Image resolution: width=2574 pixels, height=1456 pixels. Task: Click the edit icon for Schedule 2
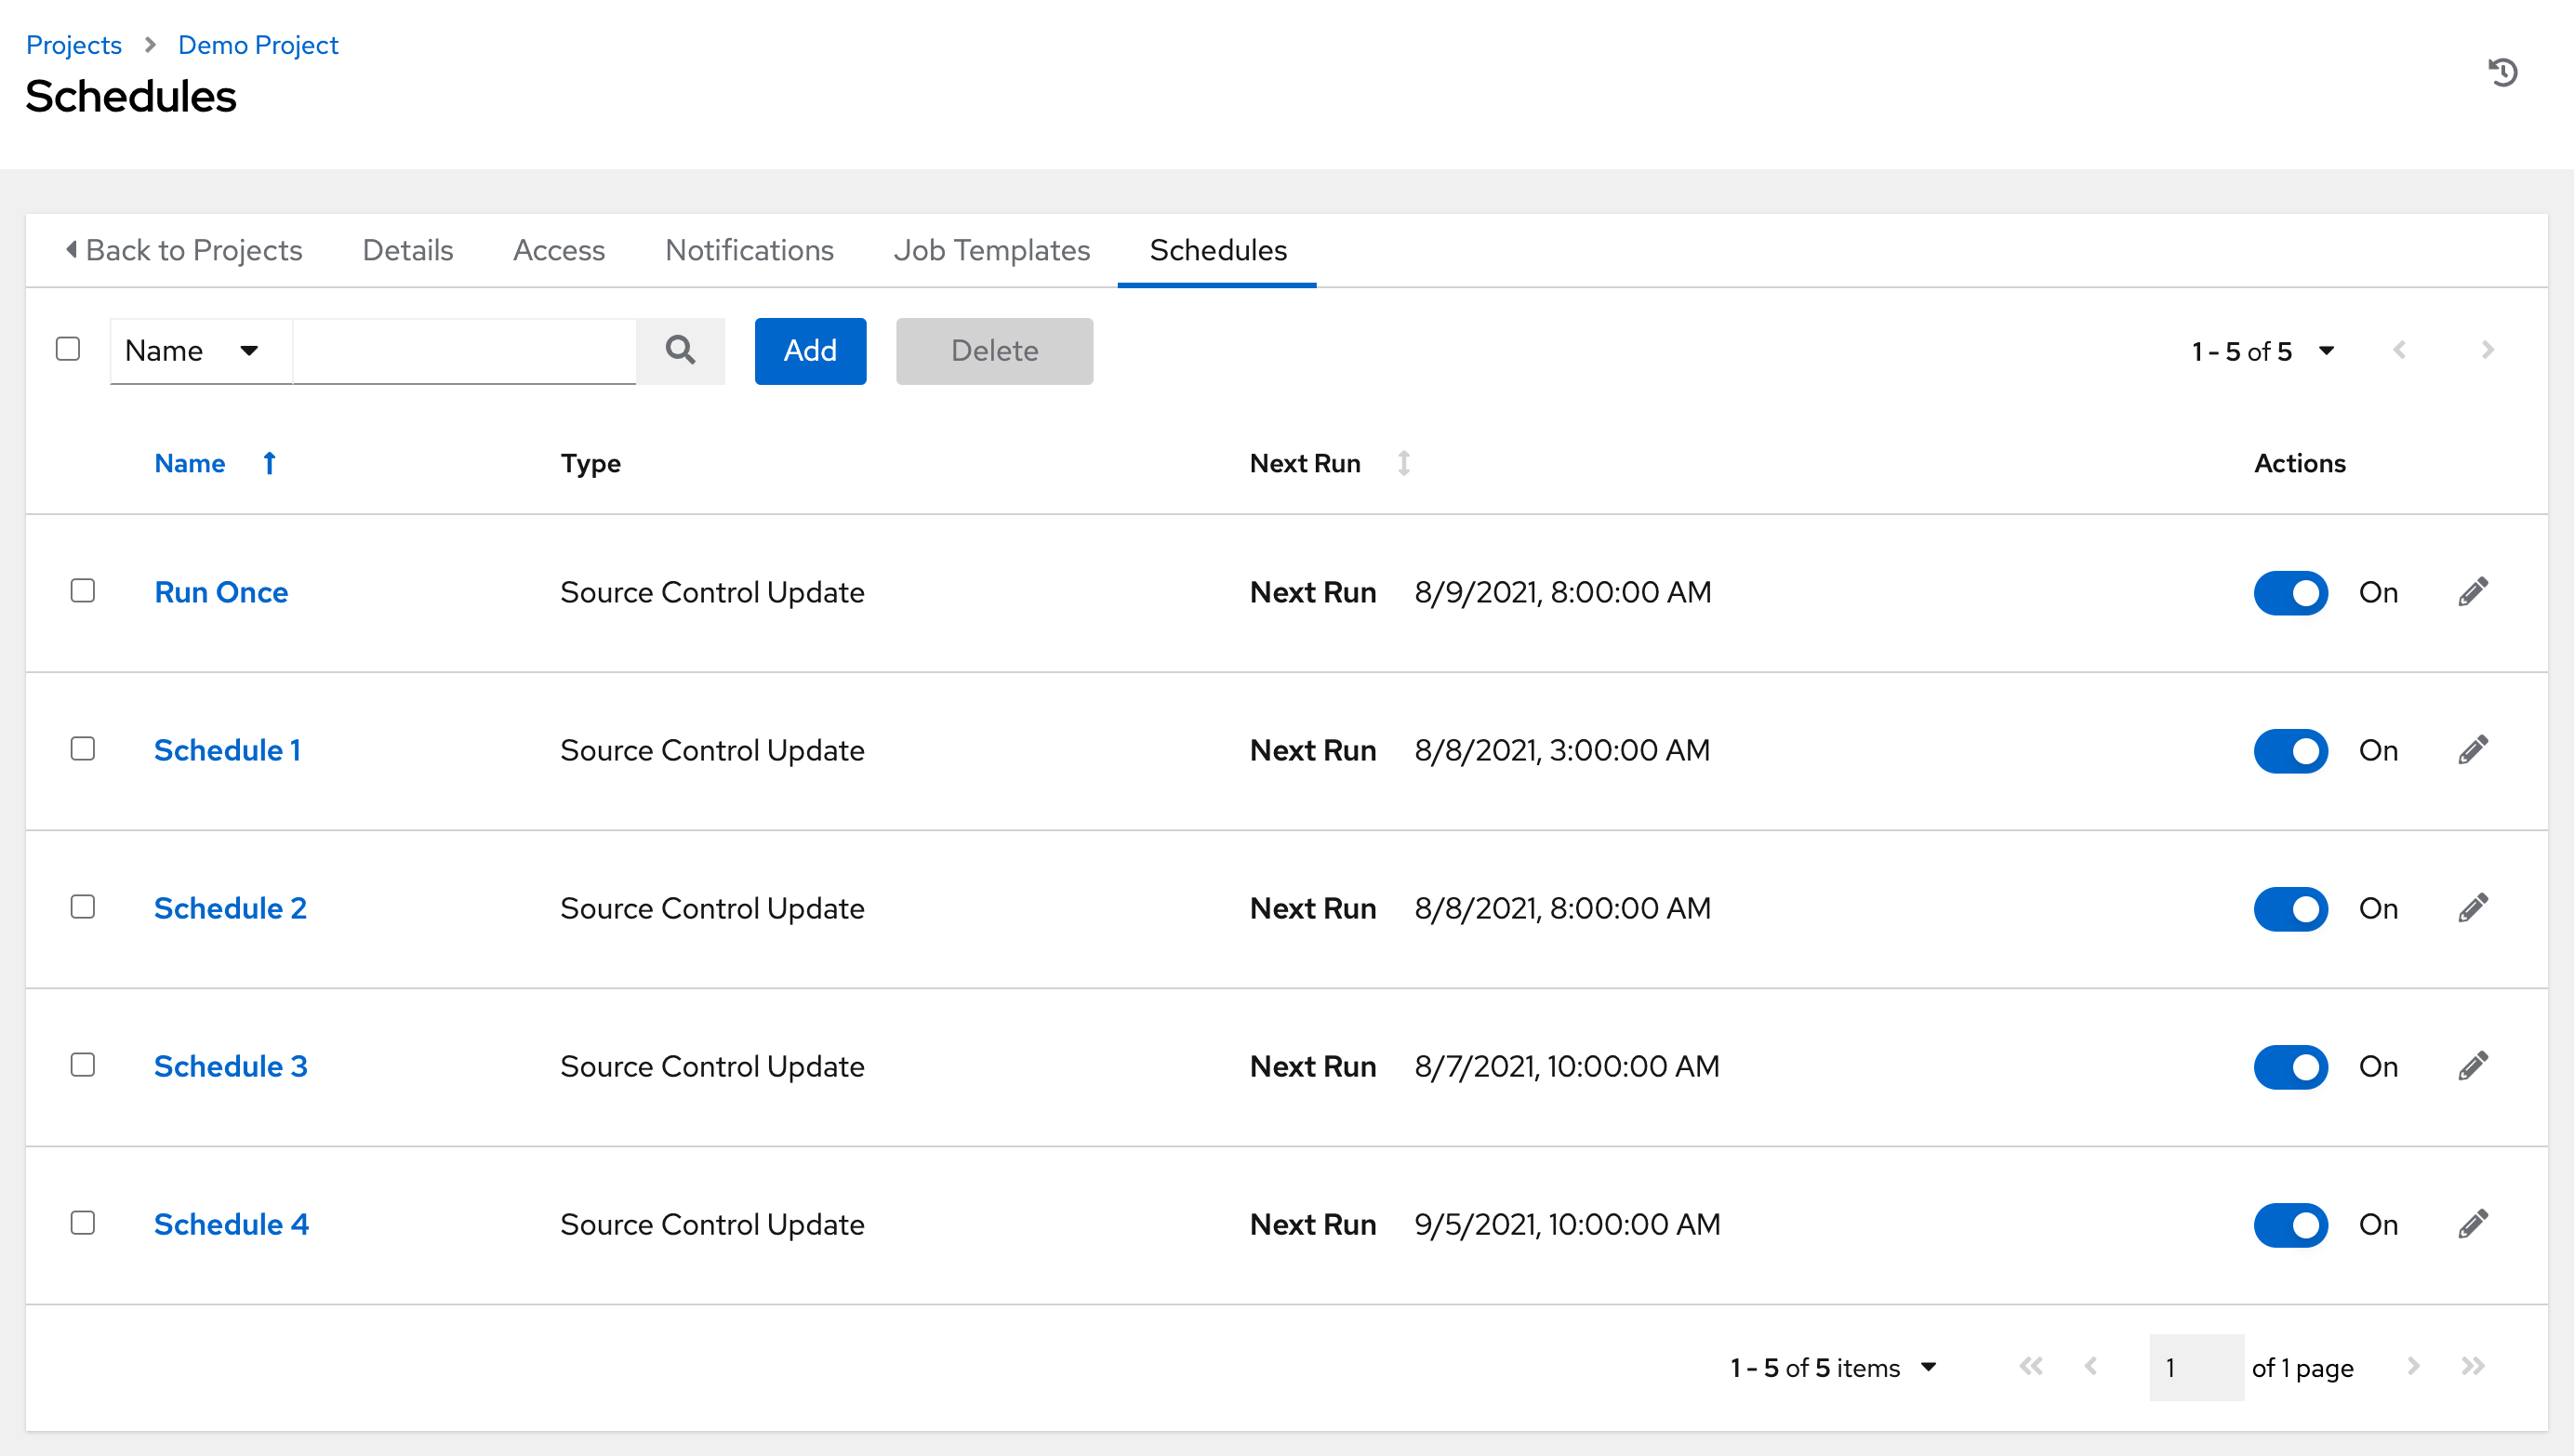coord(2472,907)
